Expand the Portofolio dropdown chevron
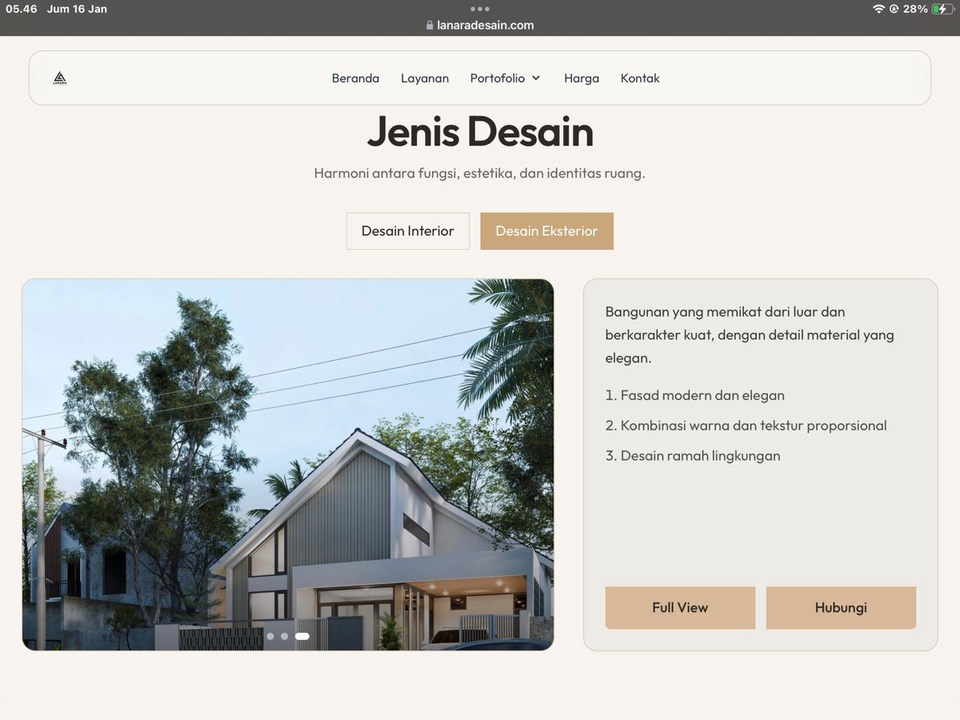The height and width of the screenshot is (720, 960). click(536, 78)
